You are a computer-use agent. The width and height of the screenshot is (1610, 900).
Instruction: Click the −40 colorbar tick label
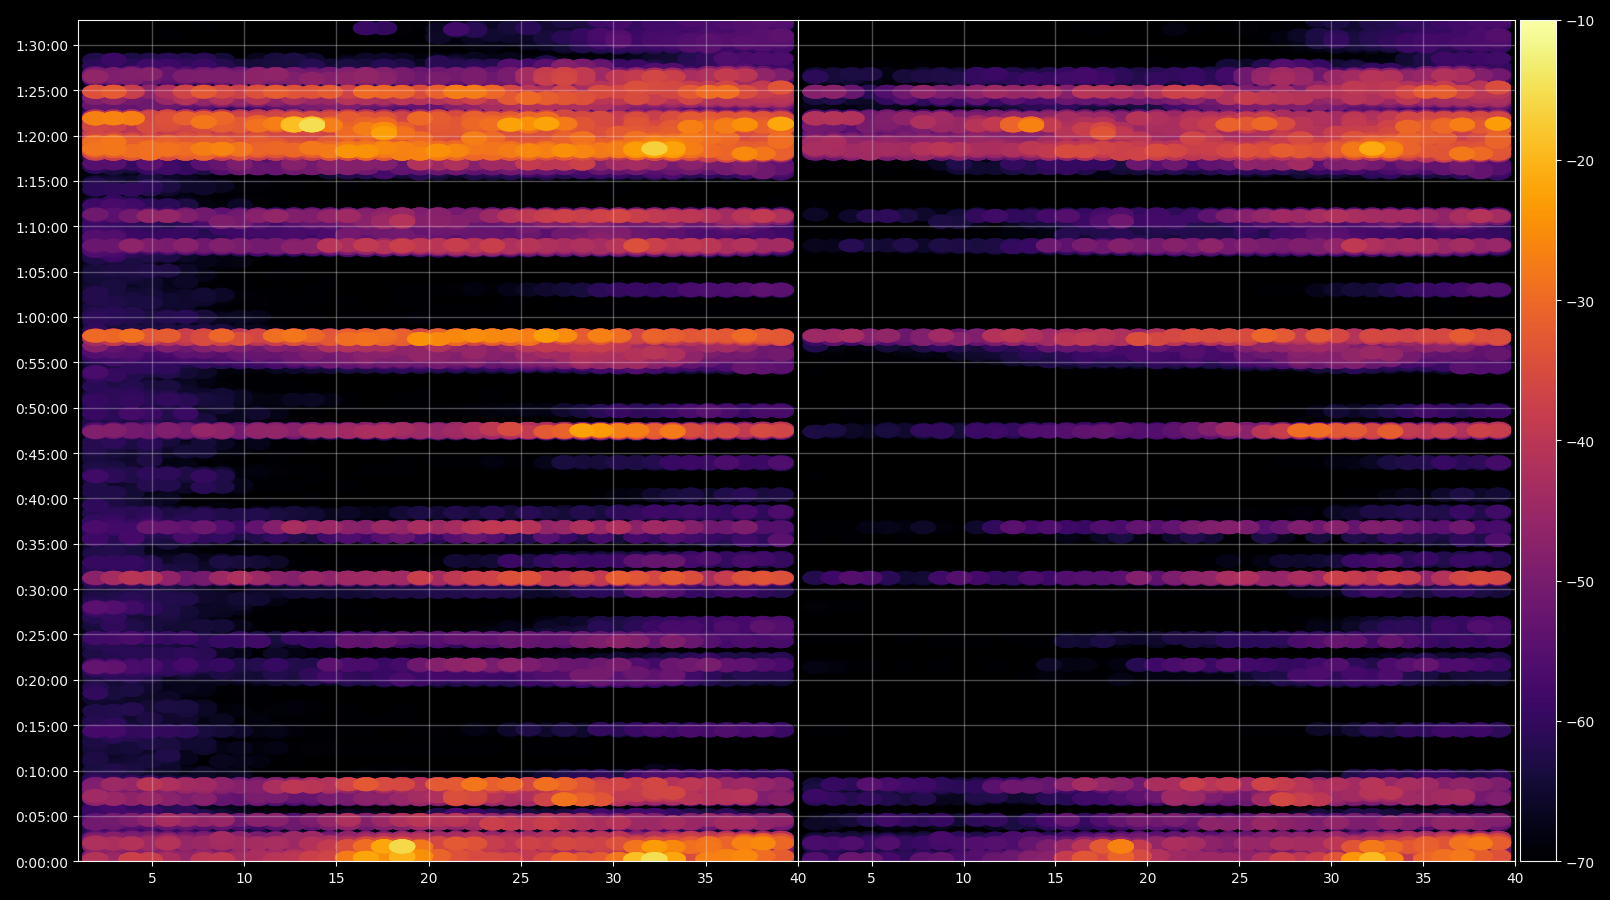[x=1581, y=442]
